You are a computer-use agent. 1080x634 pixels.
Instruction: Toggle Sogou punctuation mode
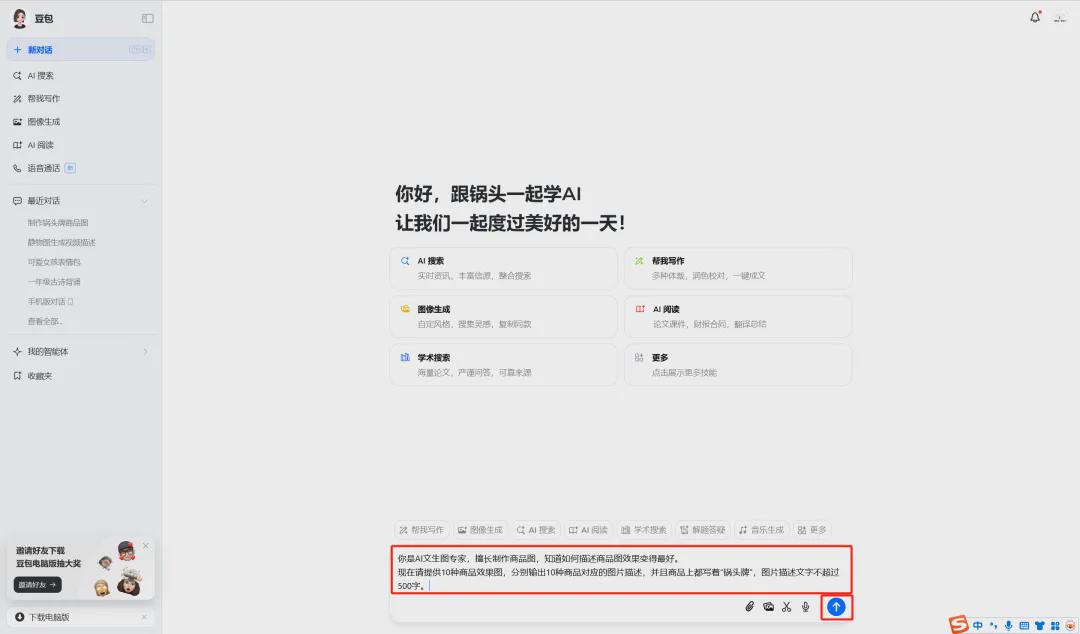(992, 625)
